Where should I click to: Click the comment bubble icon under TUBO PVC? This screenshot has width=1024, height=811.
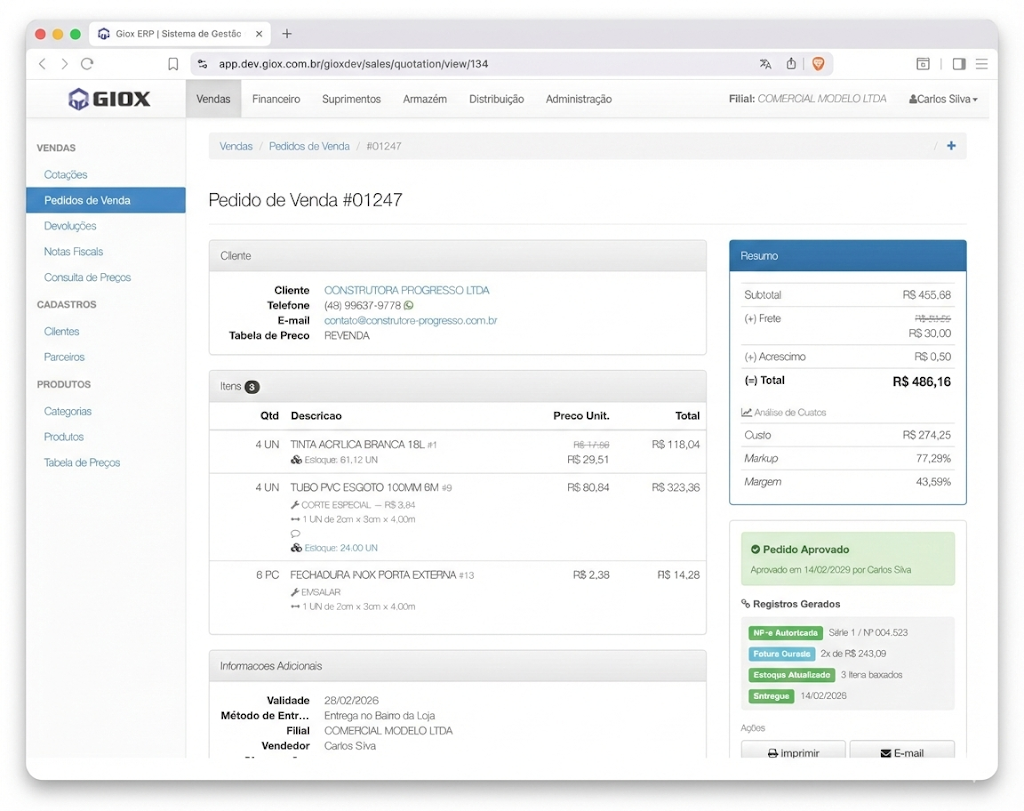(295, 534)
